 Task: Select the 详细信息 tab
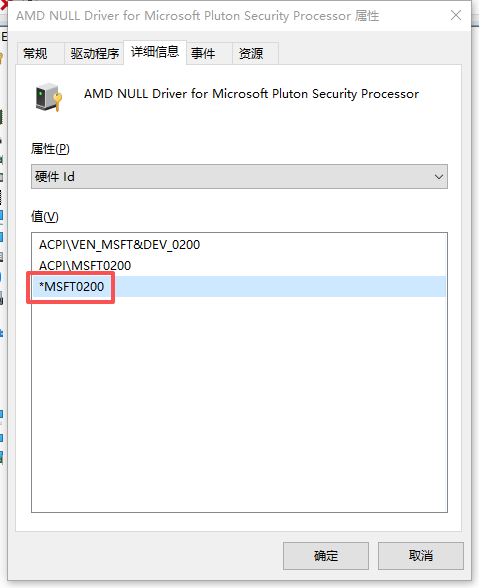[x=155, y=52]
